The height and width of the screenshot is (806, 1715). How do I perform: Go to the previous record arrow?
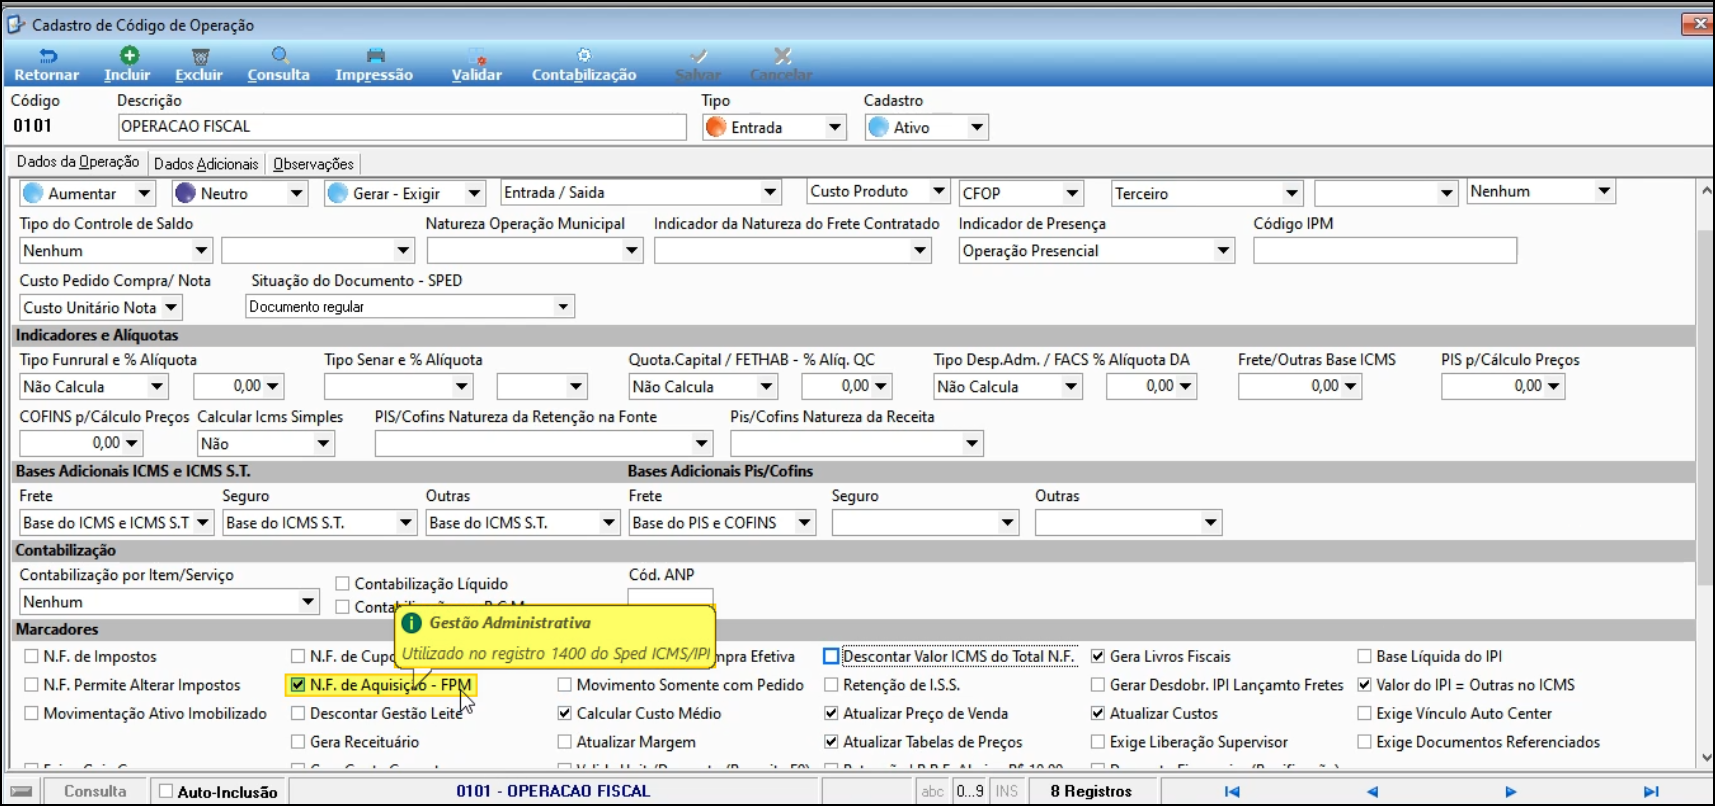pos(1372,791)
